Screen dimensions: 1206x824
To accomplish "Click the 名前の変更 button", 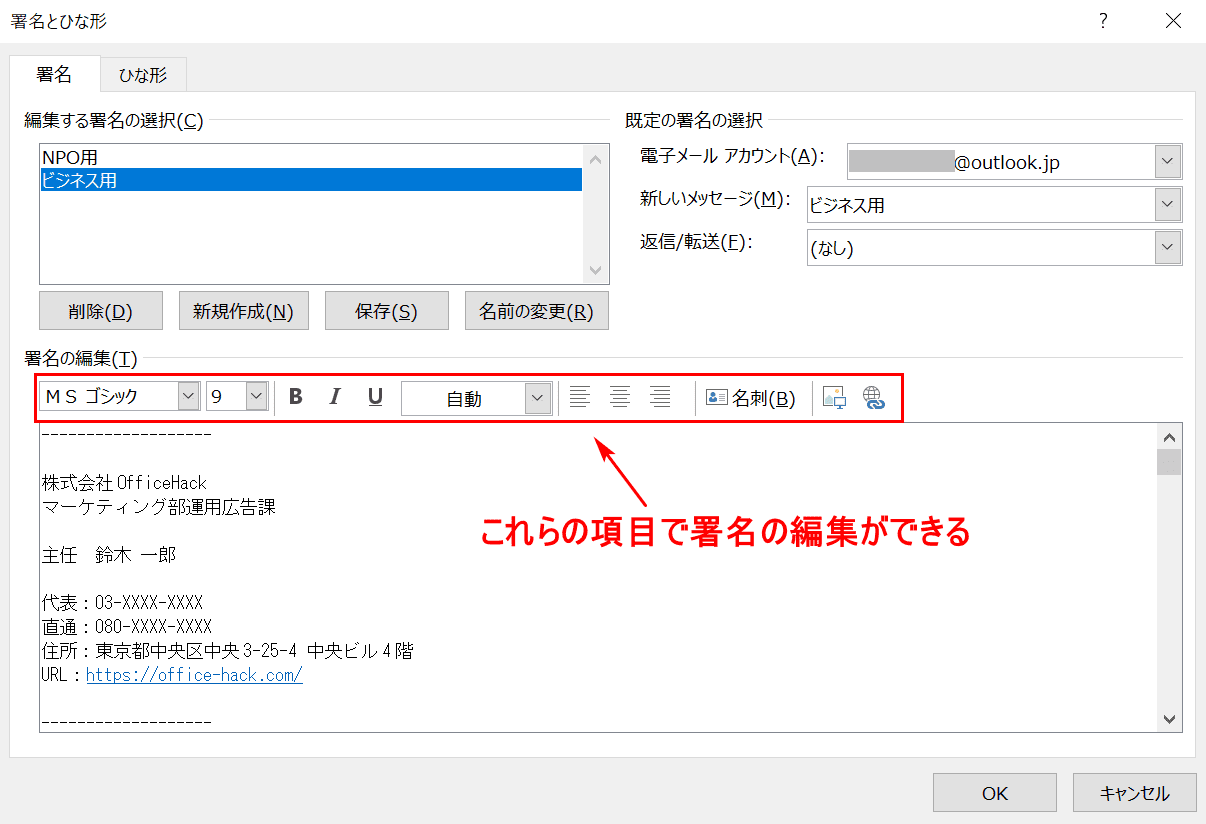I will 536,311.
